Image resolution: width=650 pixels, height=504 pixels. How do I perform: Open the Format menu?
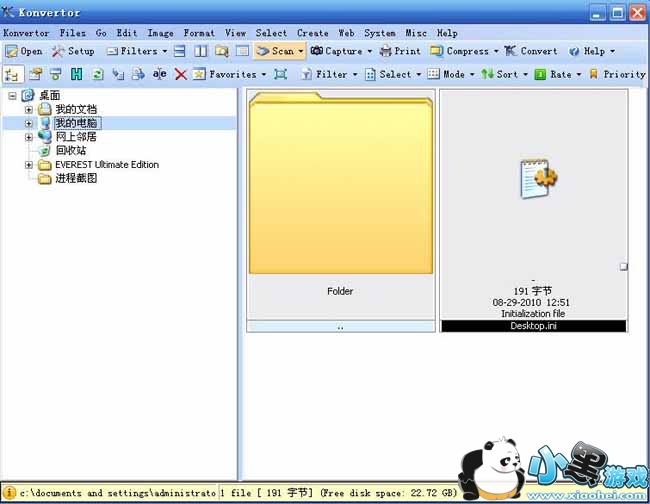pyautogui.click(x=199, y=33)
